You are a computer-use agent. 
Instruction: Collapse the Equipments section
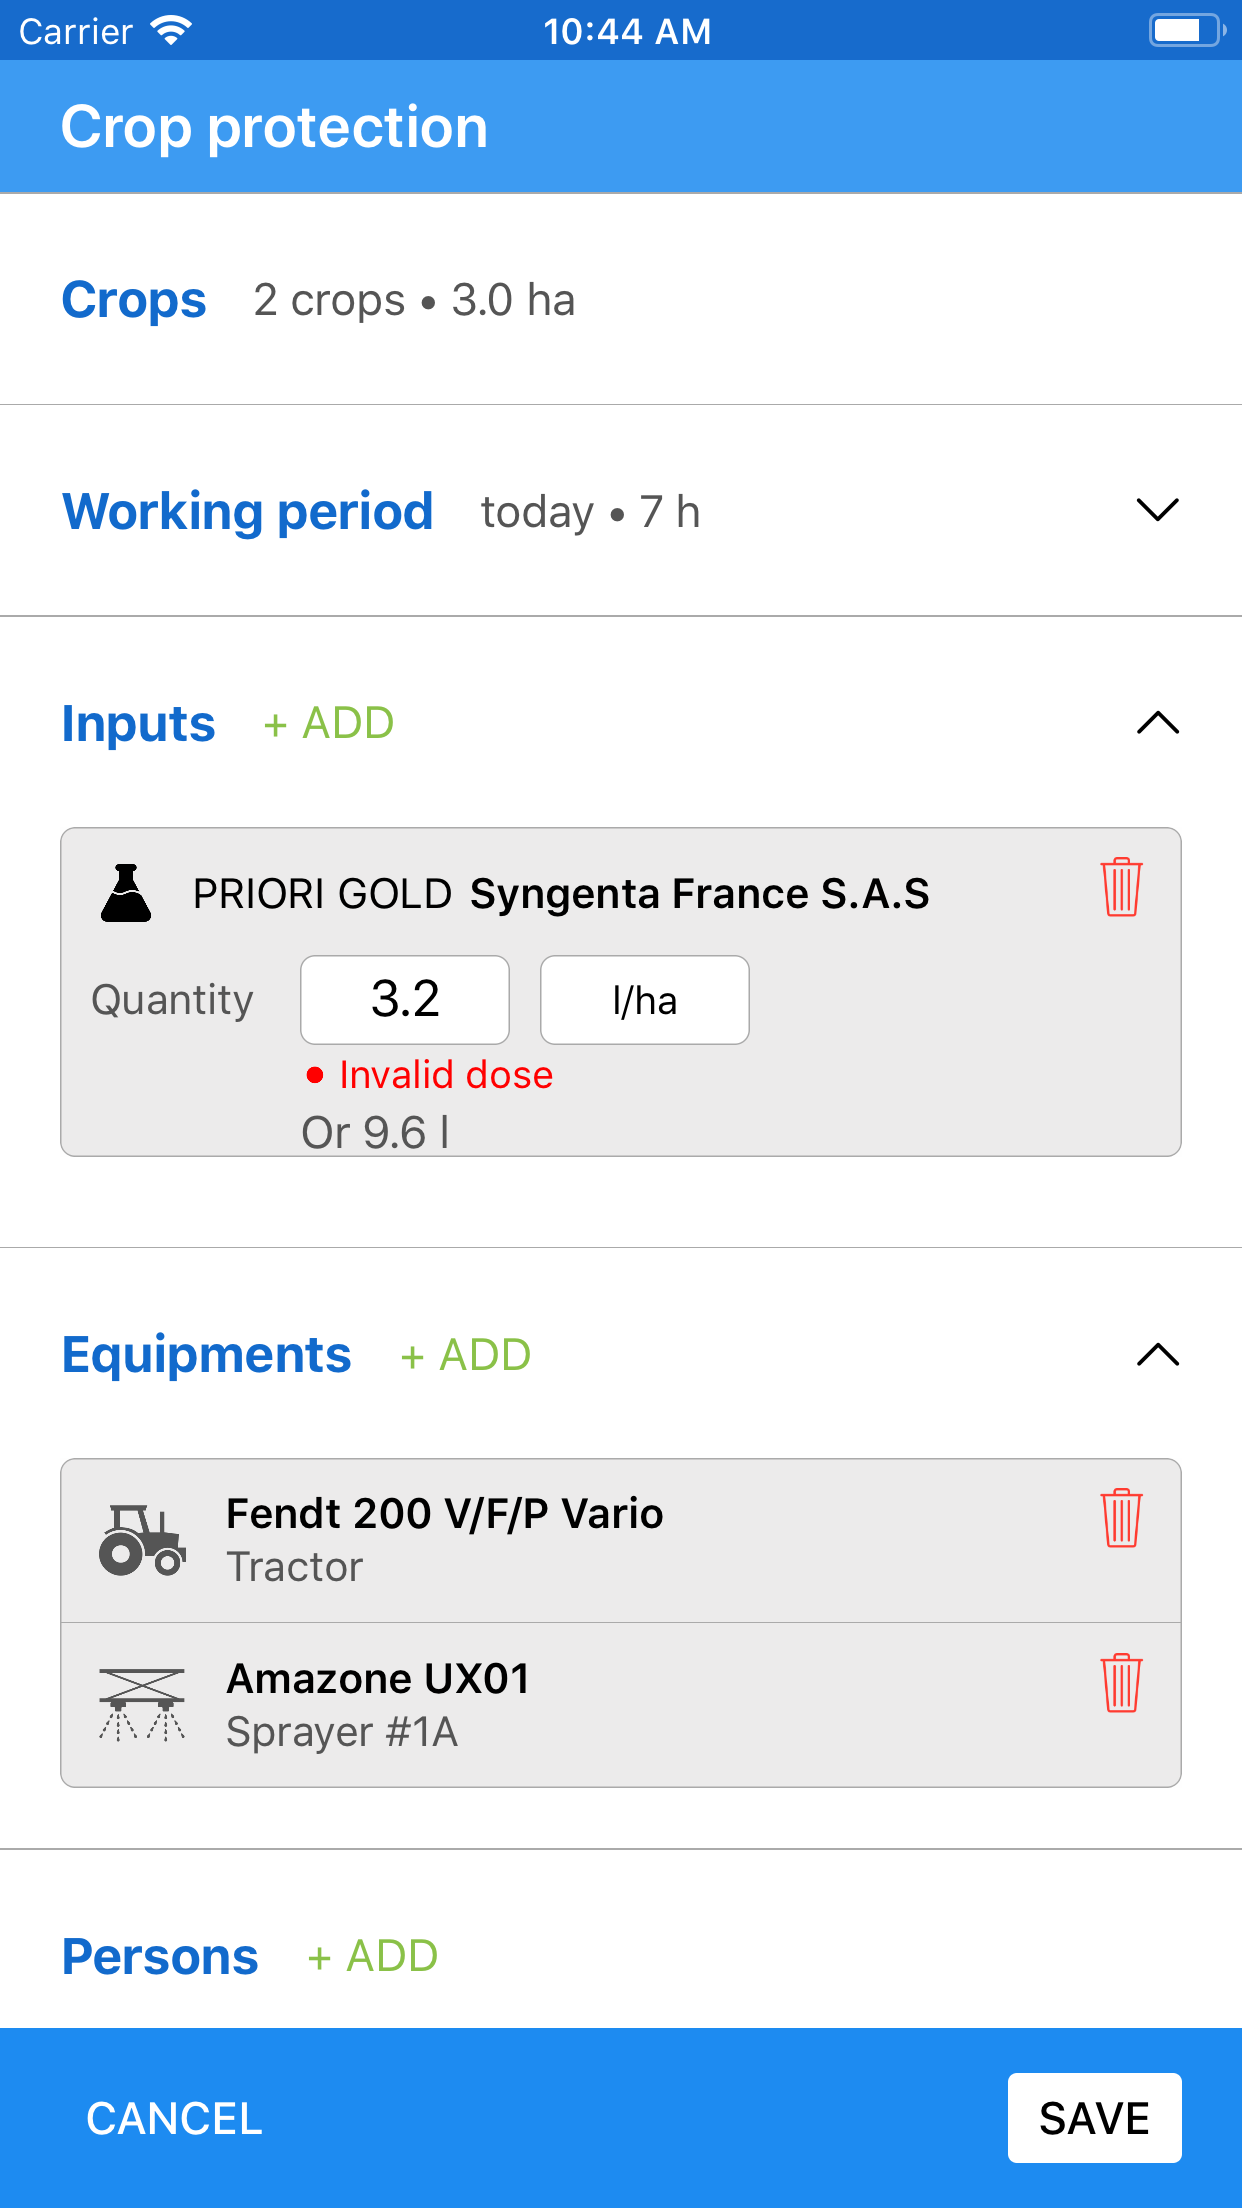pos(1158,1355)
